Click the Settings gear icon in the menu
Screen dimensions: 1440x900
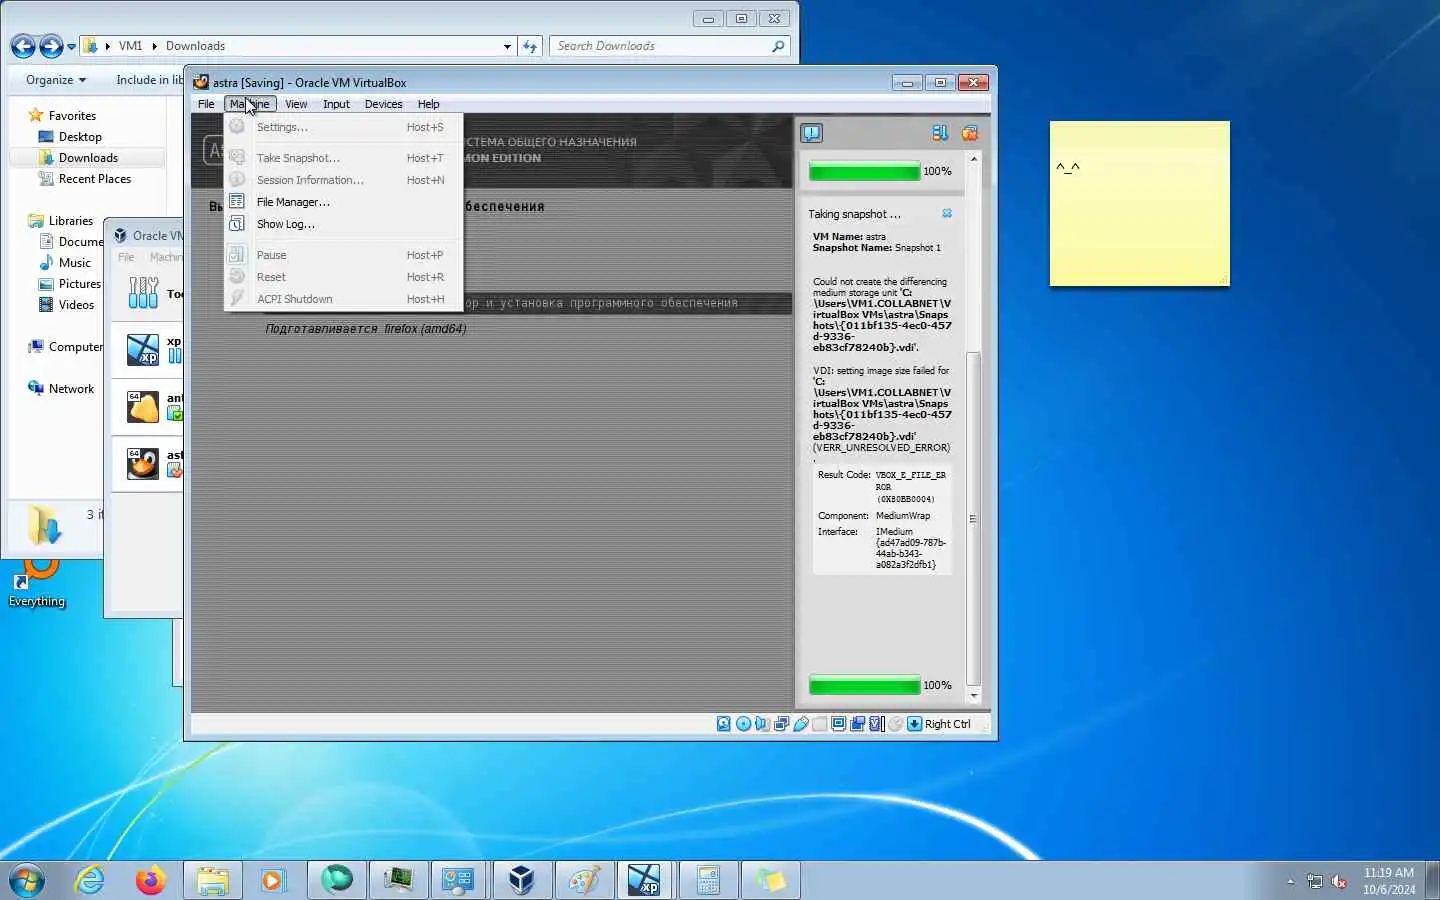point(237,126)
